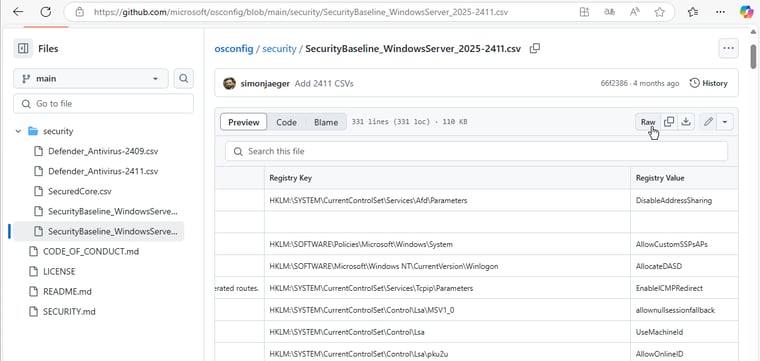Open the main branch dropdown
Screen dimensions: 760x361
(91, 78)
